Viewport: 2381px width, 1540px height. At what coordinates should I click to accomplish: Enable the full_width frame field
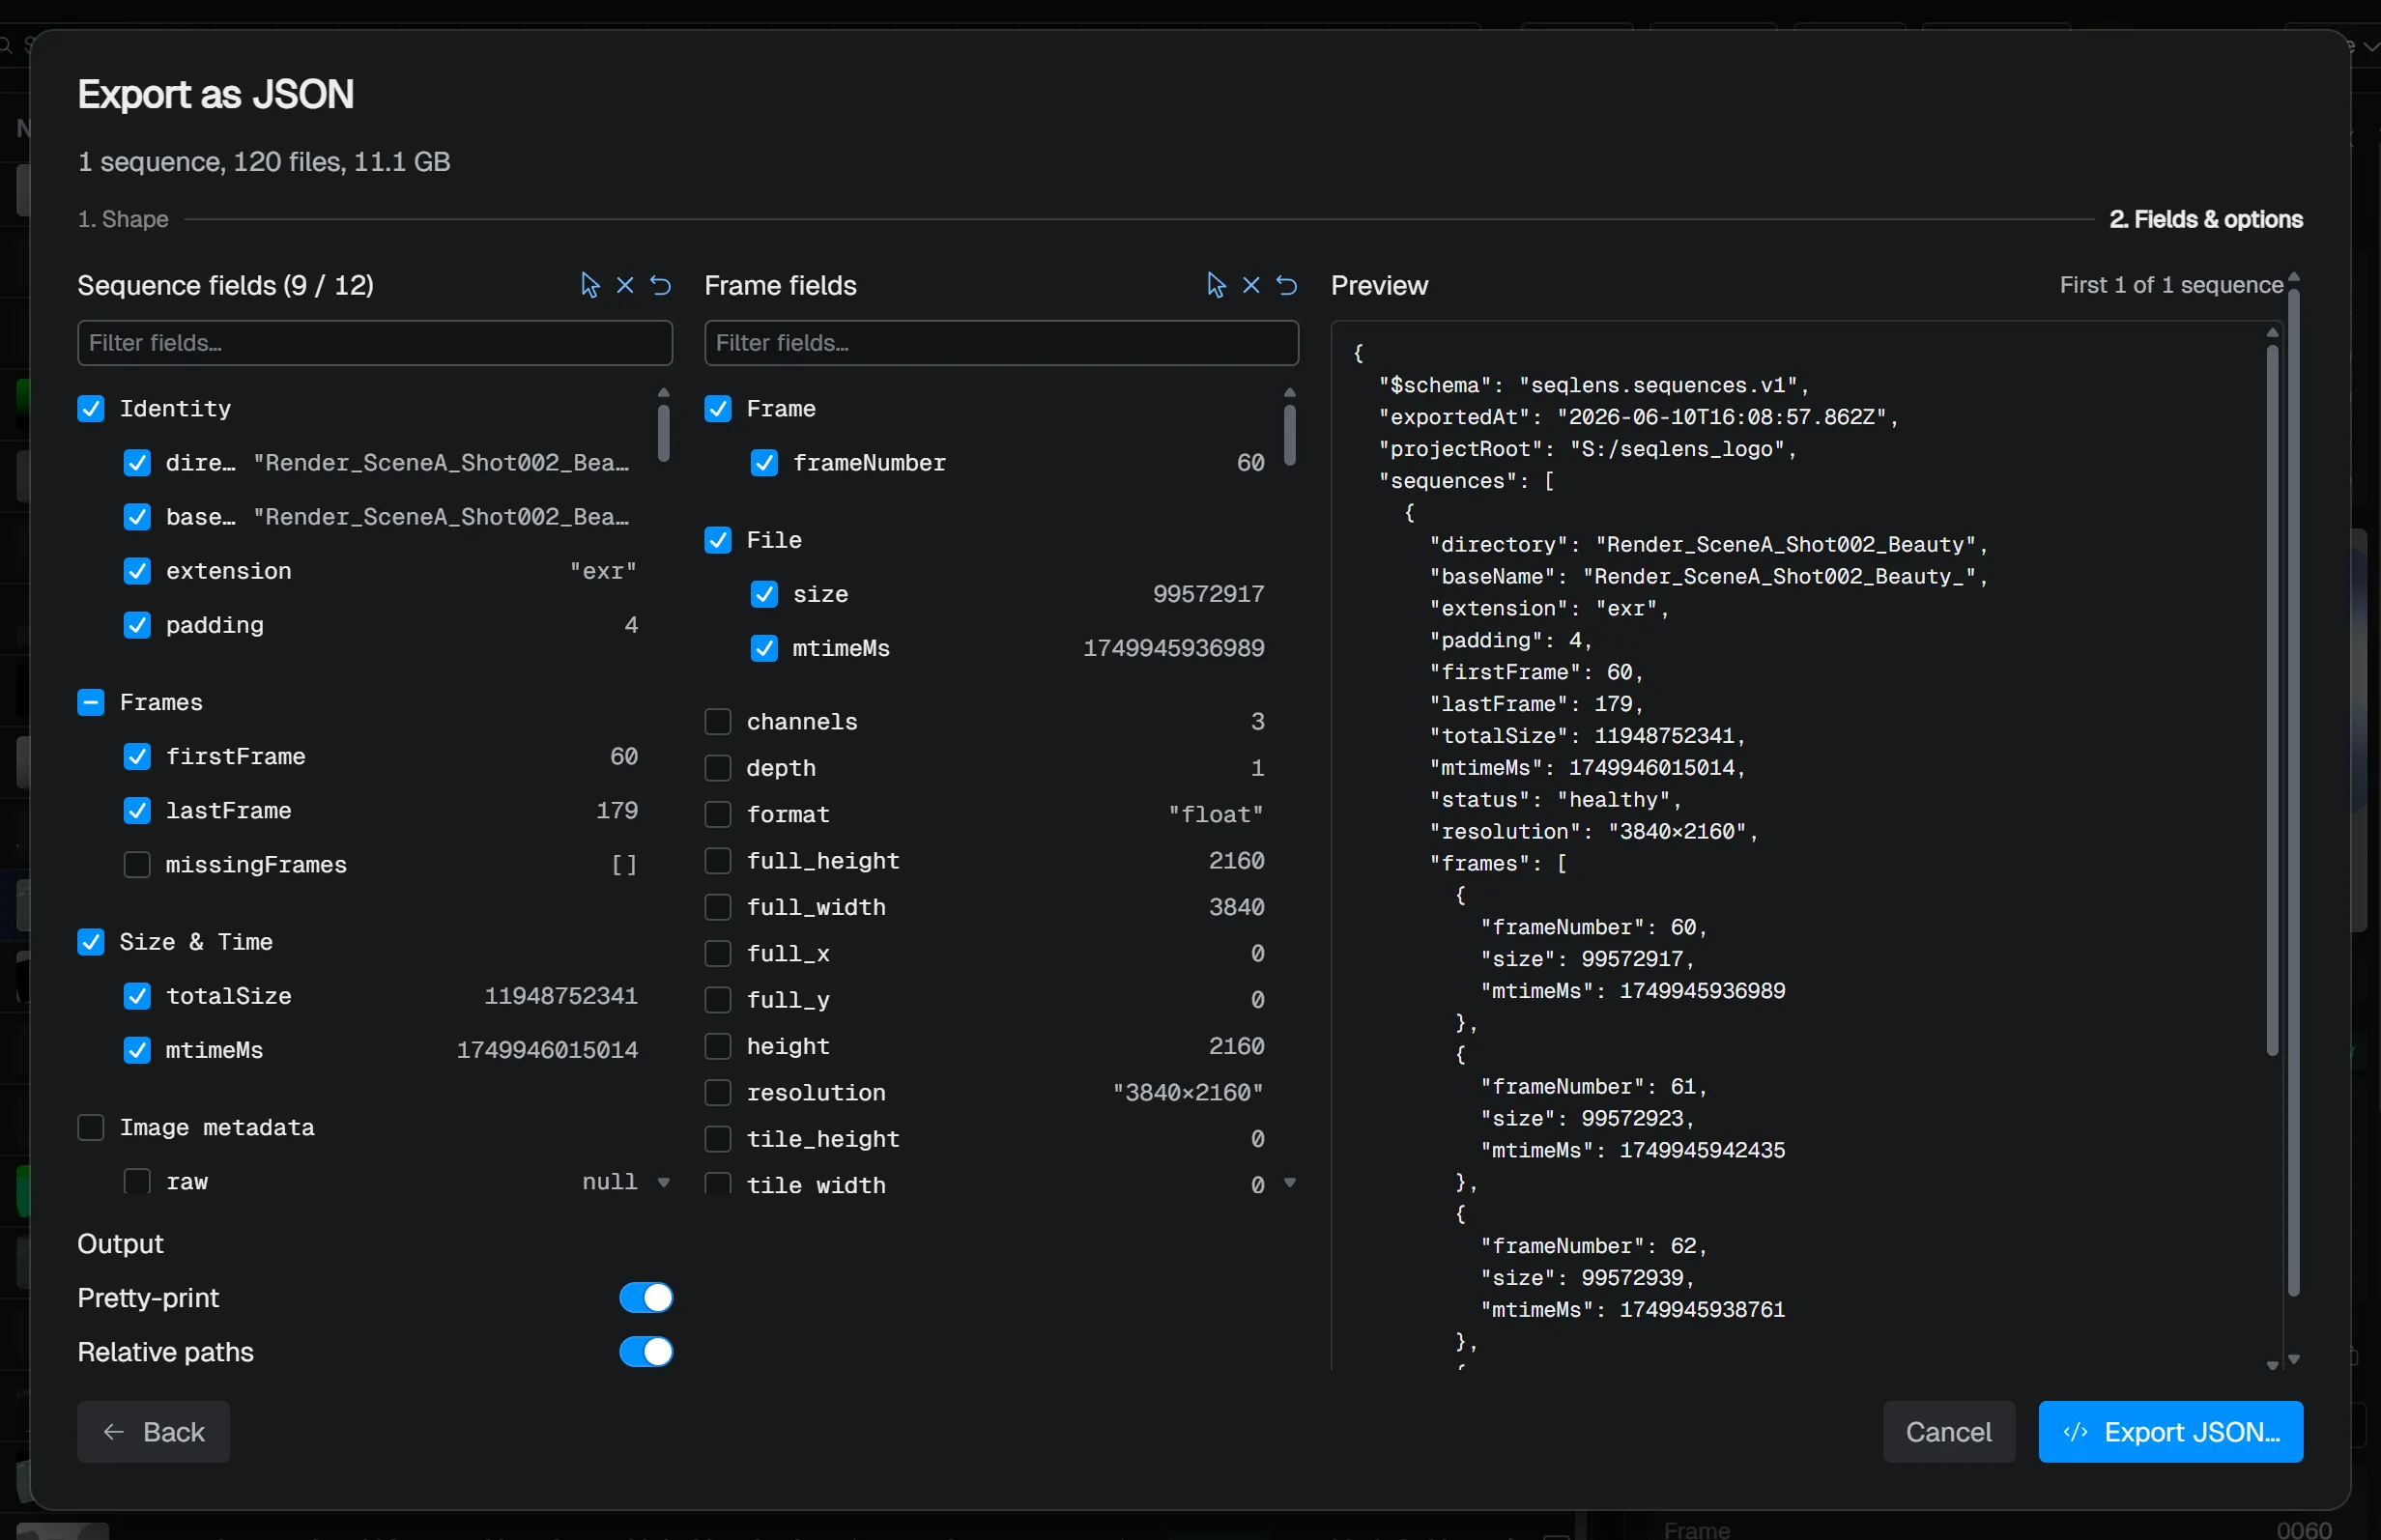tap(718, 907)
